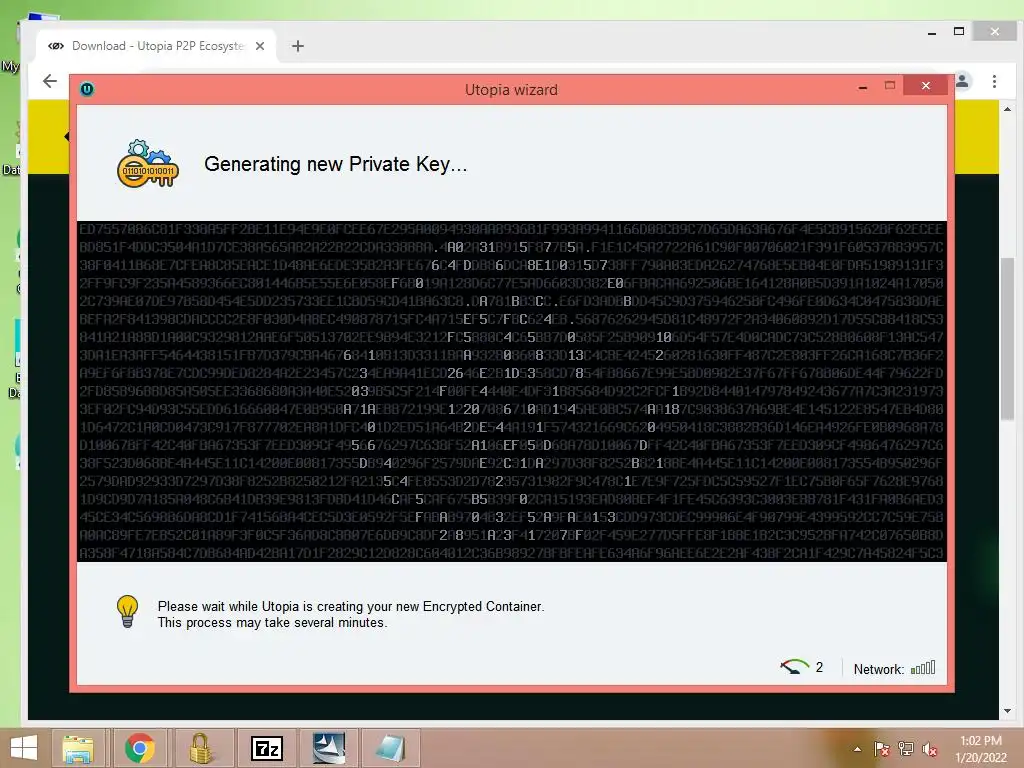Open Google Chrome from the taskbar
The width and height of the screenshot is (1024, 768).
click(140, 748)
